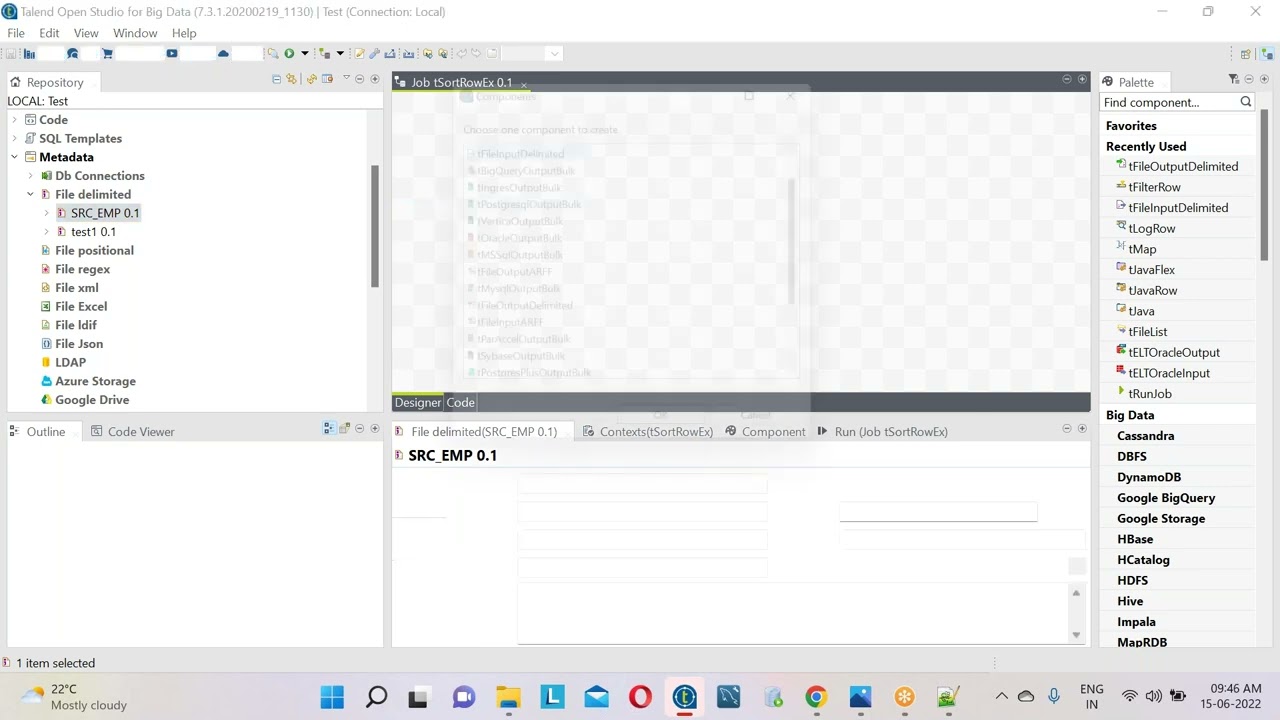Select File positional in Repository tree
Screen dimensions: 1280x720
click(x=94, y=251)
